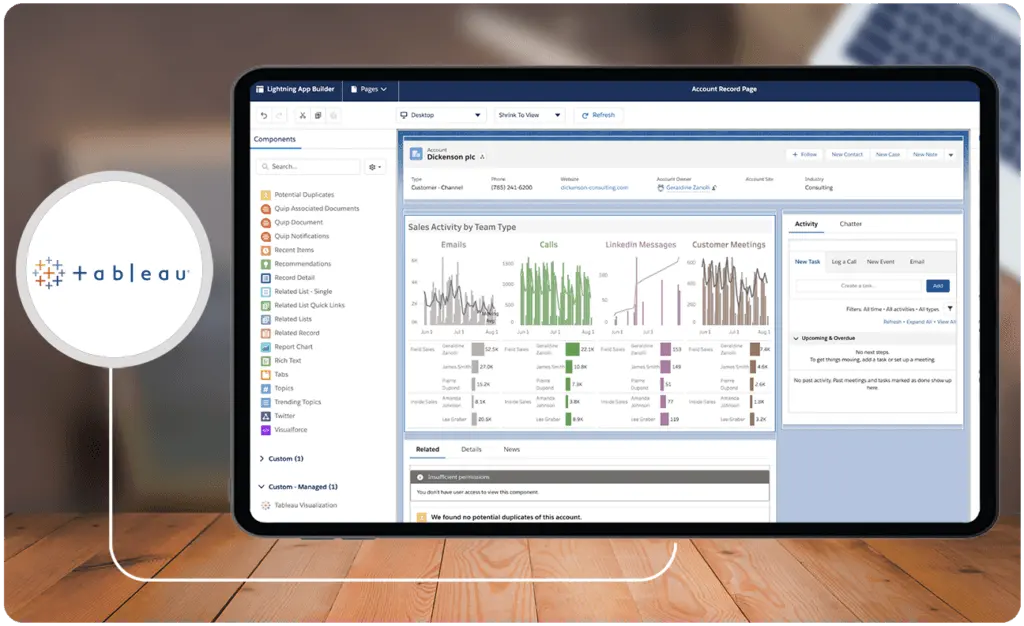The width and height of the screenshot is (1024, 626).
Task: Select the Report Chart component icon
Action: (266, 347)
